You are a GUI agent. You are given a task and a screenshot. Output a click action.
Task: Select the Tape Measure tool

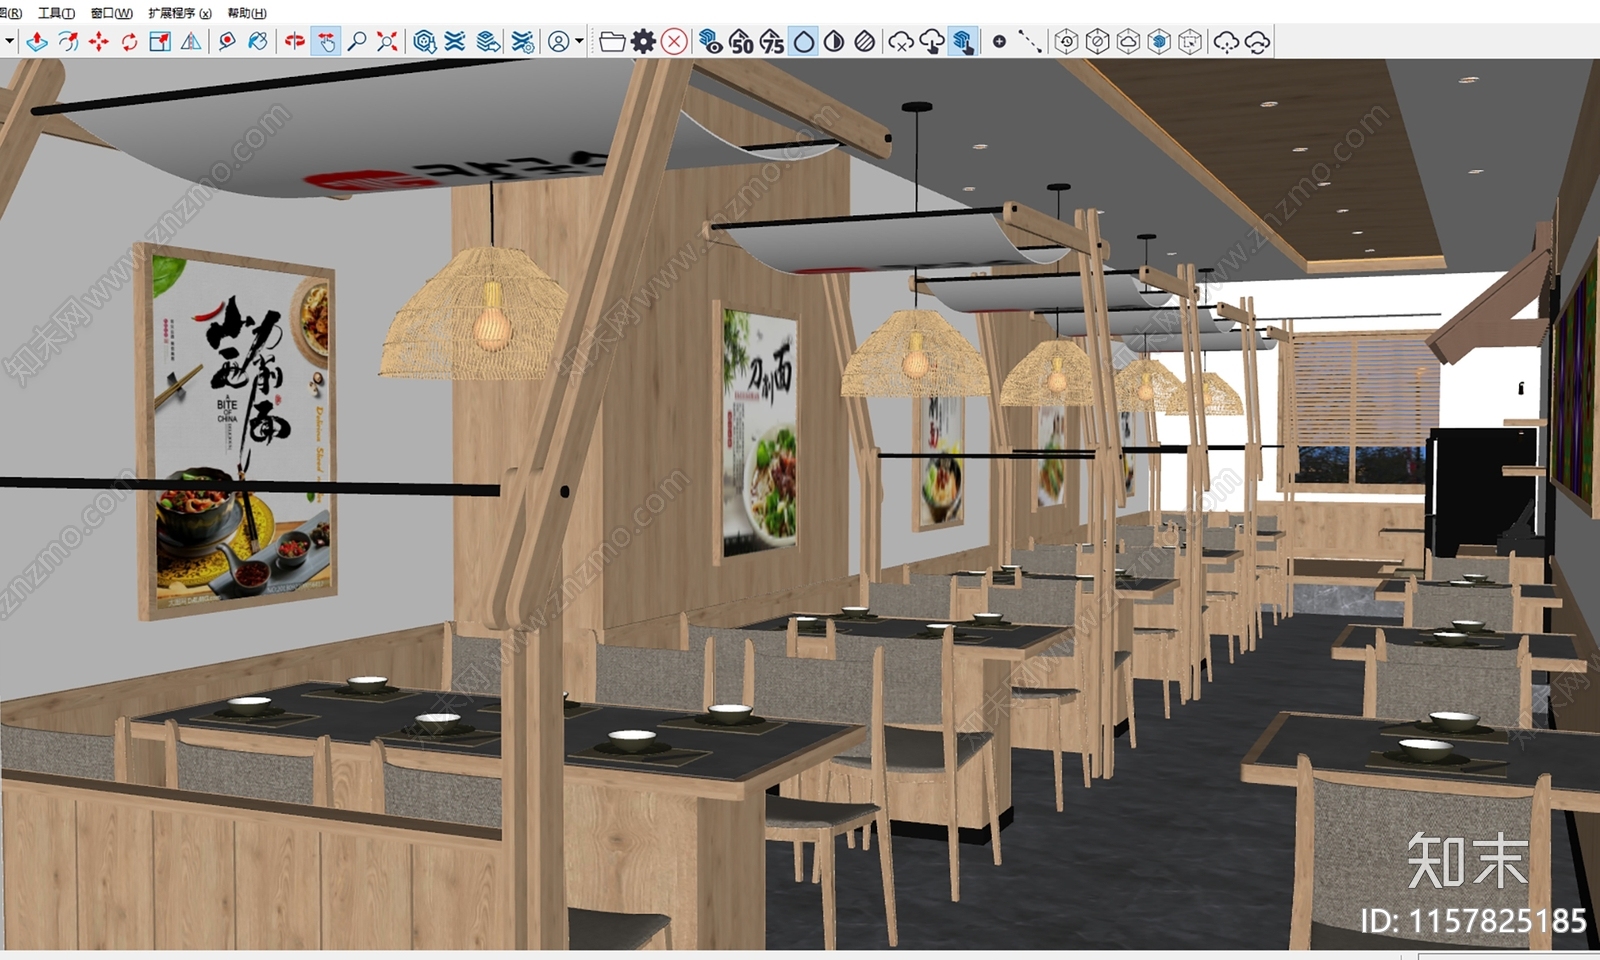click(x=227, y=41)
